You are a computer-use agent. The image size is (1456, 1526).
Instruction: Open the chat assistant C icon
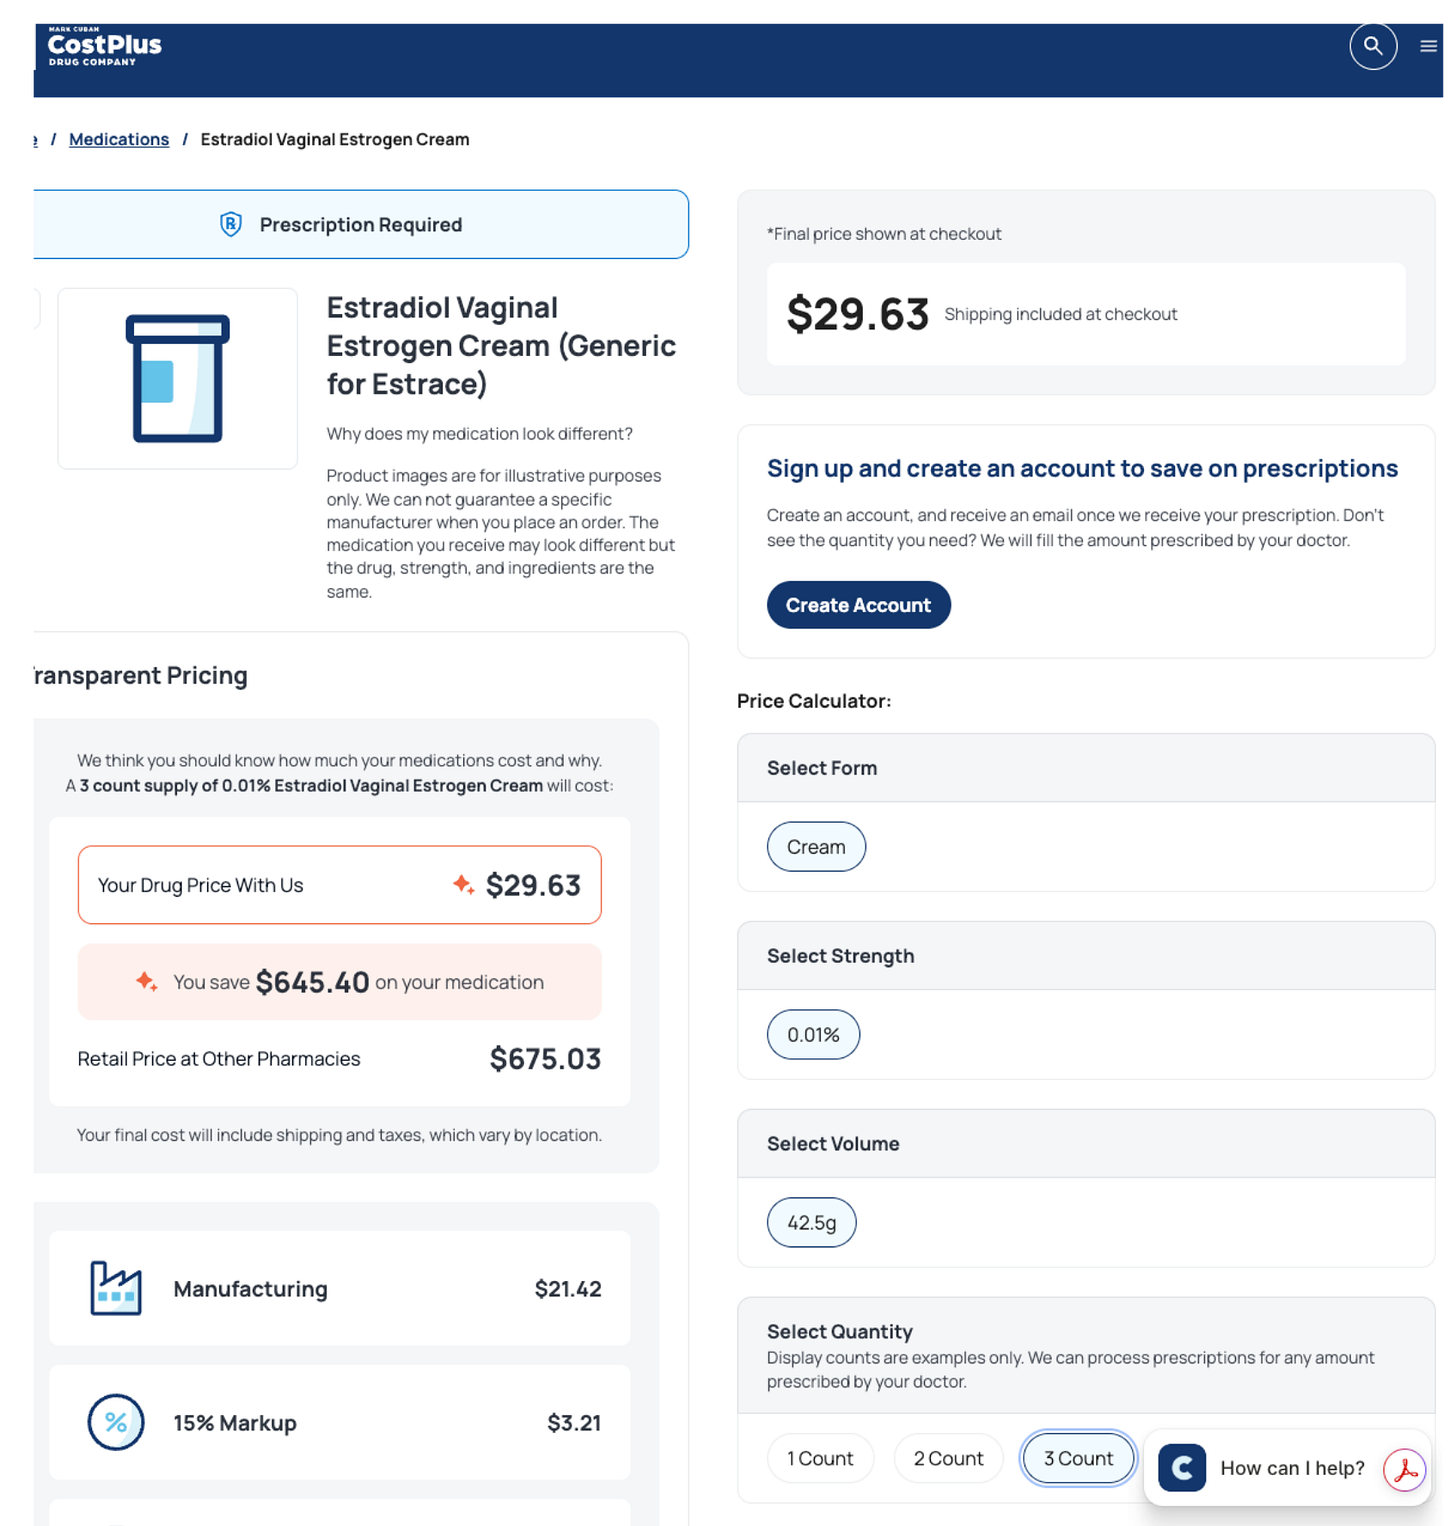point(1182,1467)
